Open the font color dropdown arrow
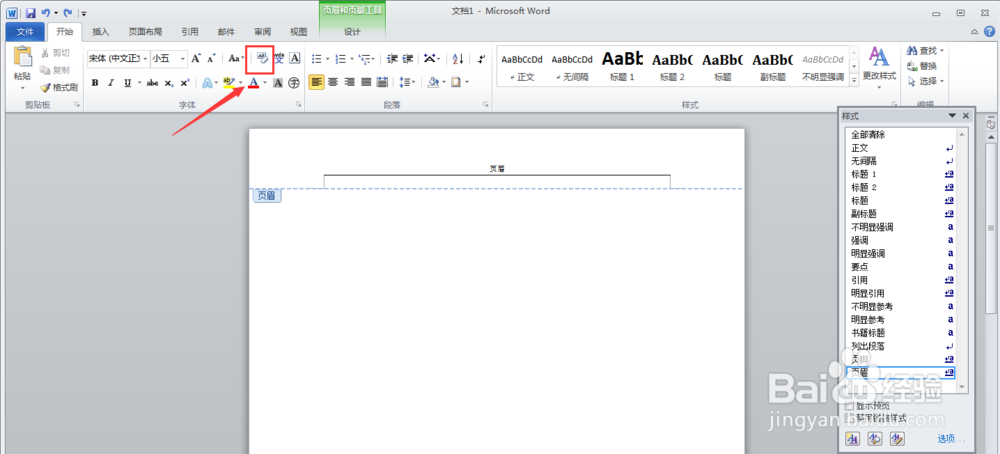This screenshot has height=454, width=1000. [x=265, y=82]
